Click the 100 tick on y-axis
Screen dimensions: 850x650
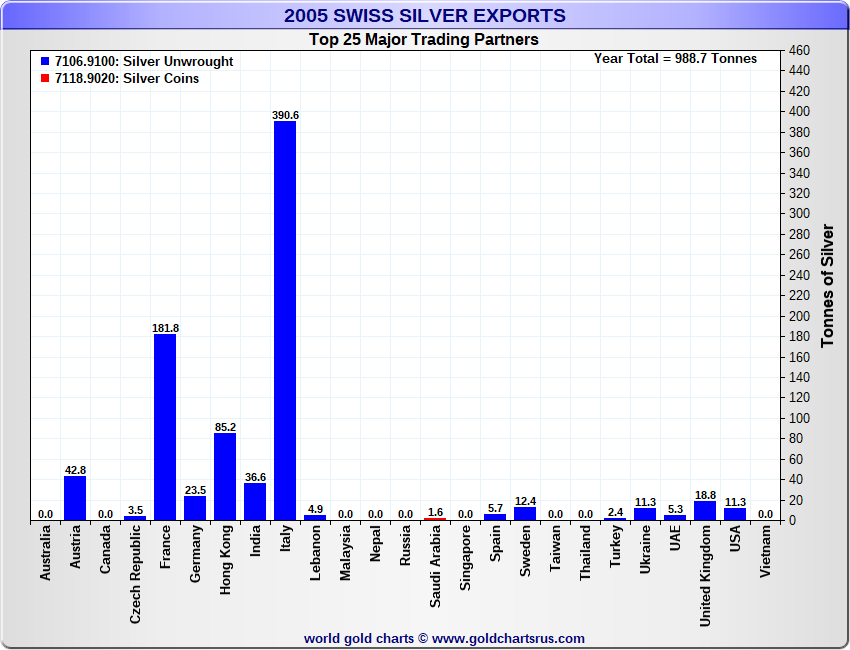click(x=799, y=419)
